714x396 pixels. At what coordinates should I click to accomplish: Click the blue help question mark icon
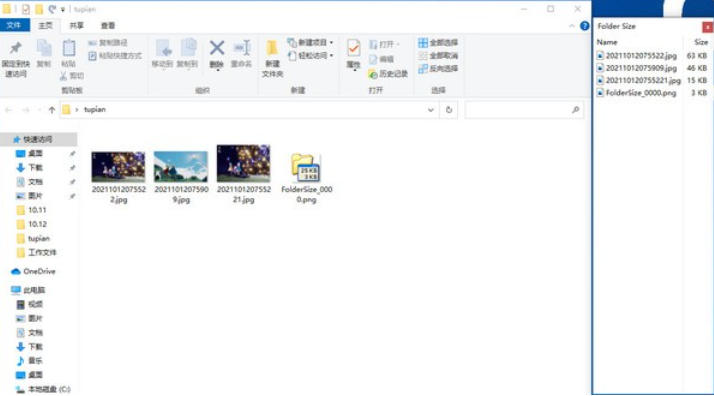[585, 26]
